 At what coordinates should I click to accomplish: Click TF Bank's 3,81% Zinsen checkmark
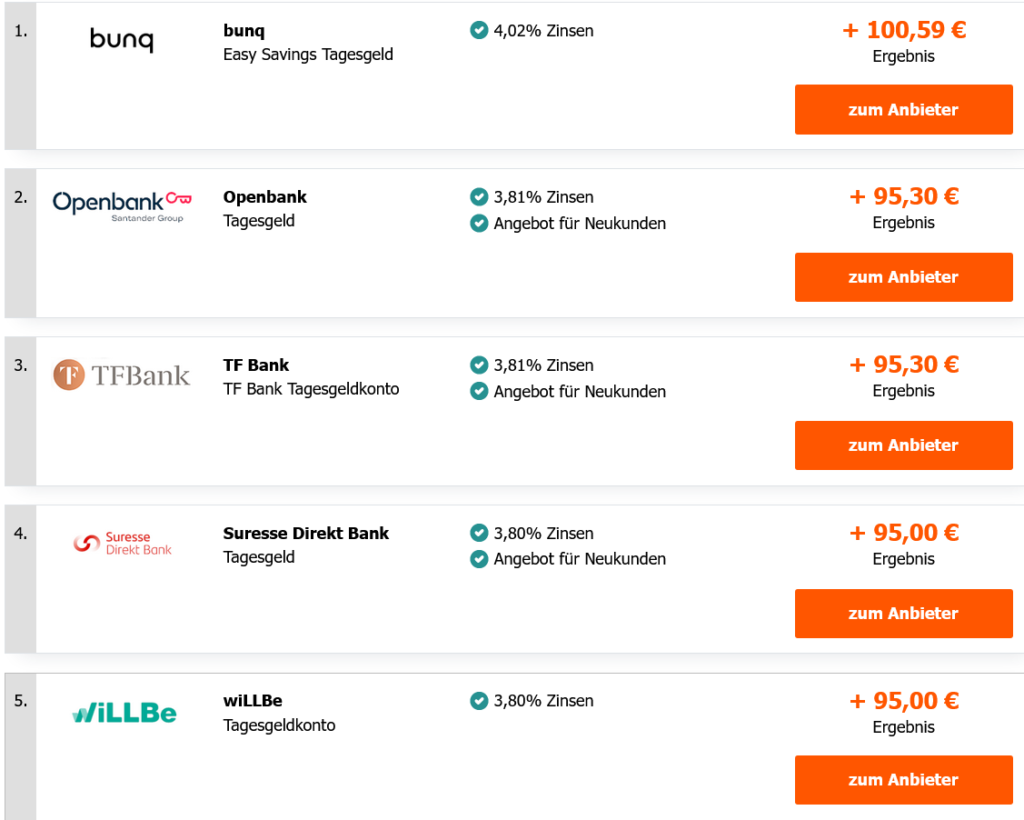pyautogui.click(x=479, y=365)
